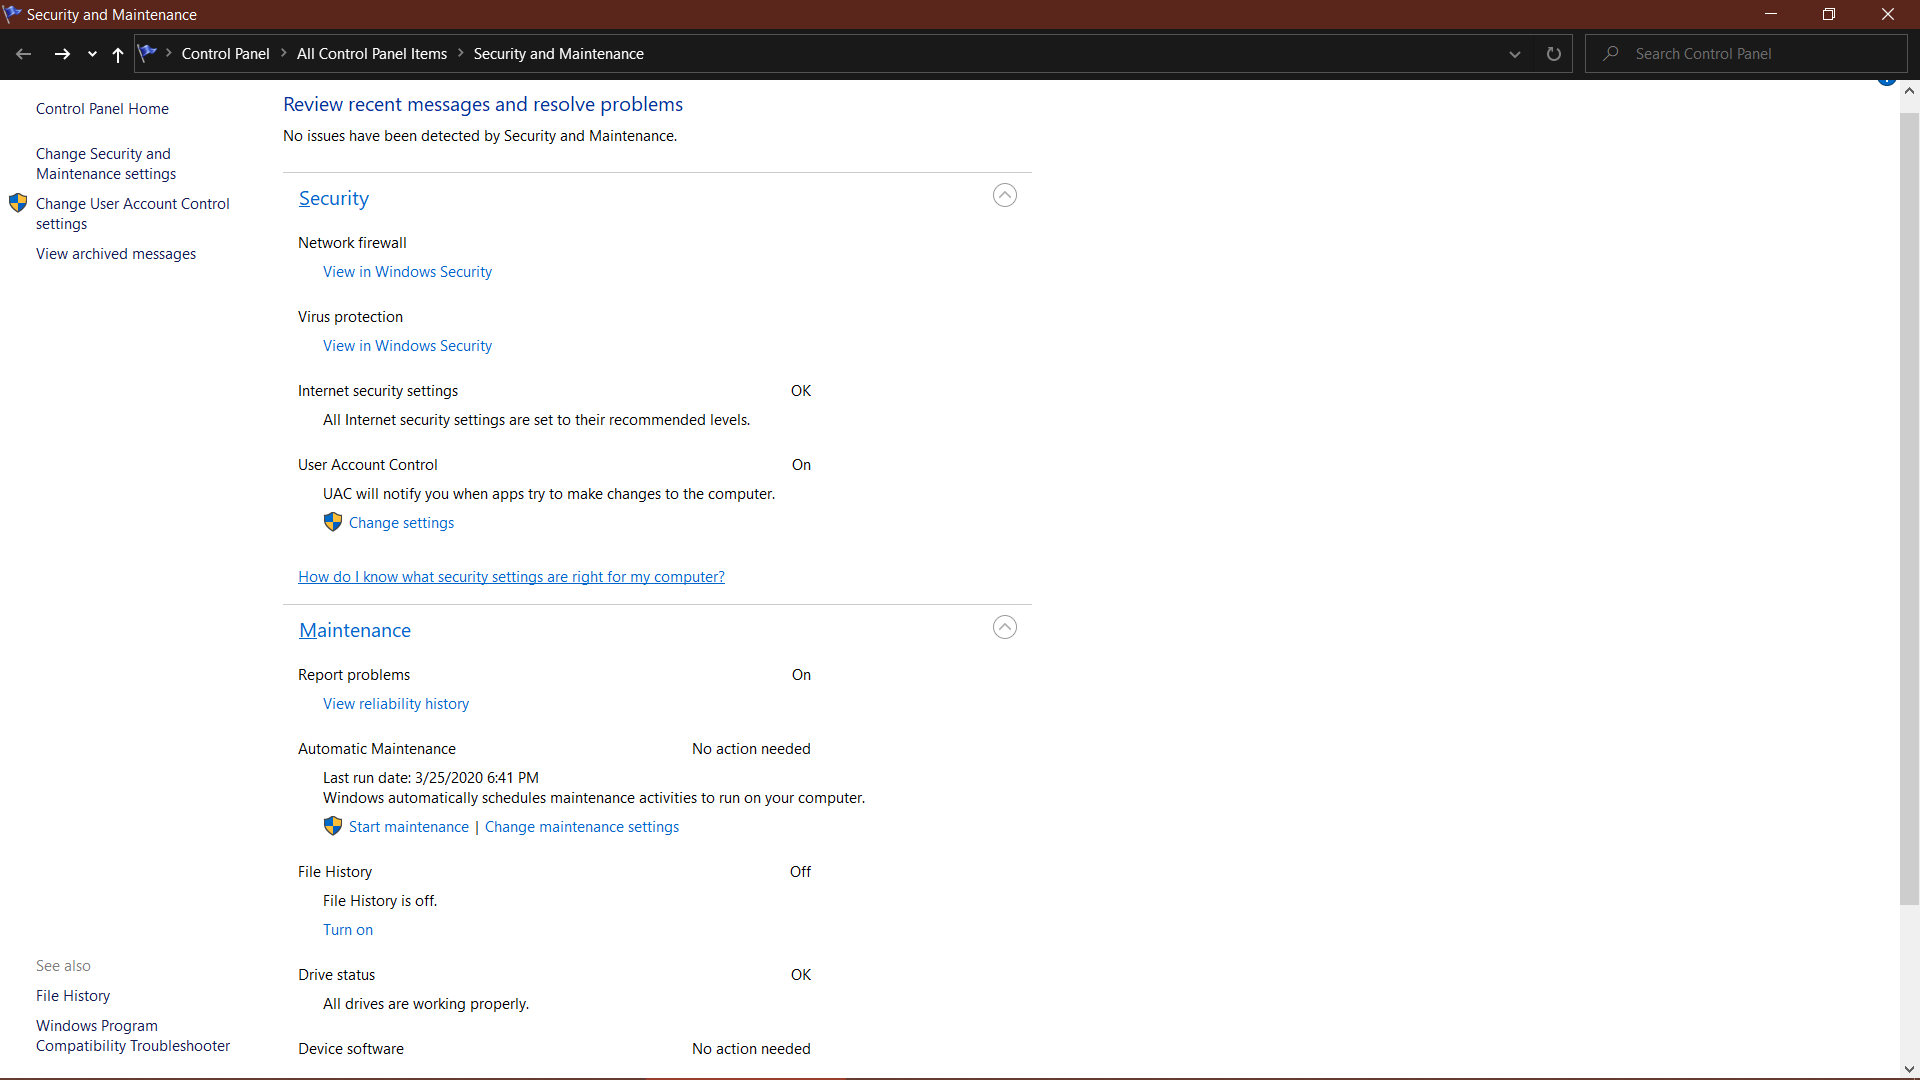Click File History Off status
This screenshot has width=1920, height=1080.
(x=800, y=872)
